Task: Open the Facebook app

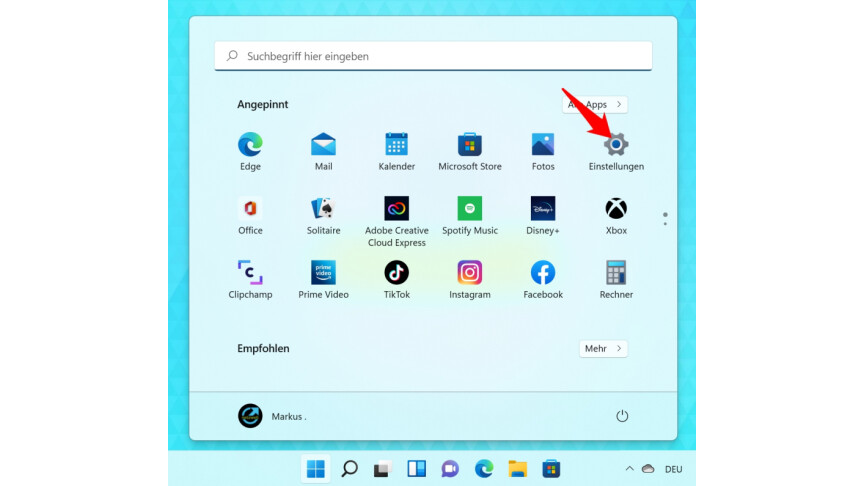Action: [543, 279]
